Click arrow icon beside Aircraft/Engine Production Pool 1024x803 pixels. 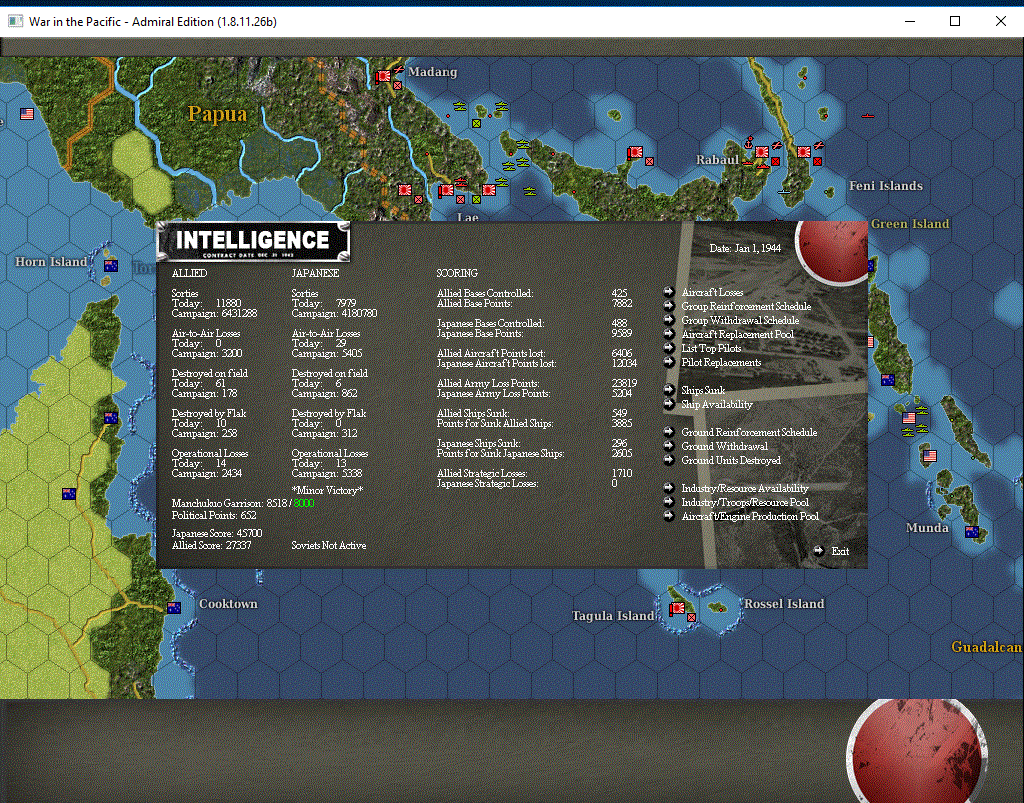point(669,516)
